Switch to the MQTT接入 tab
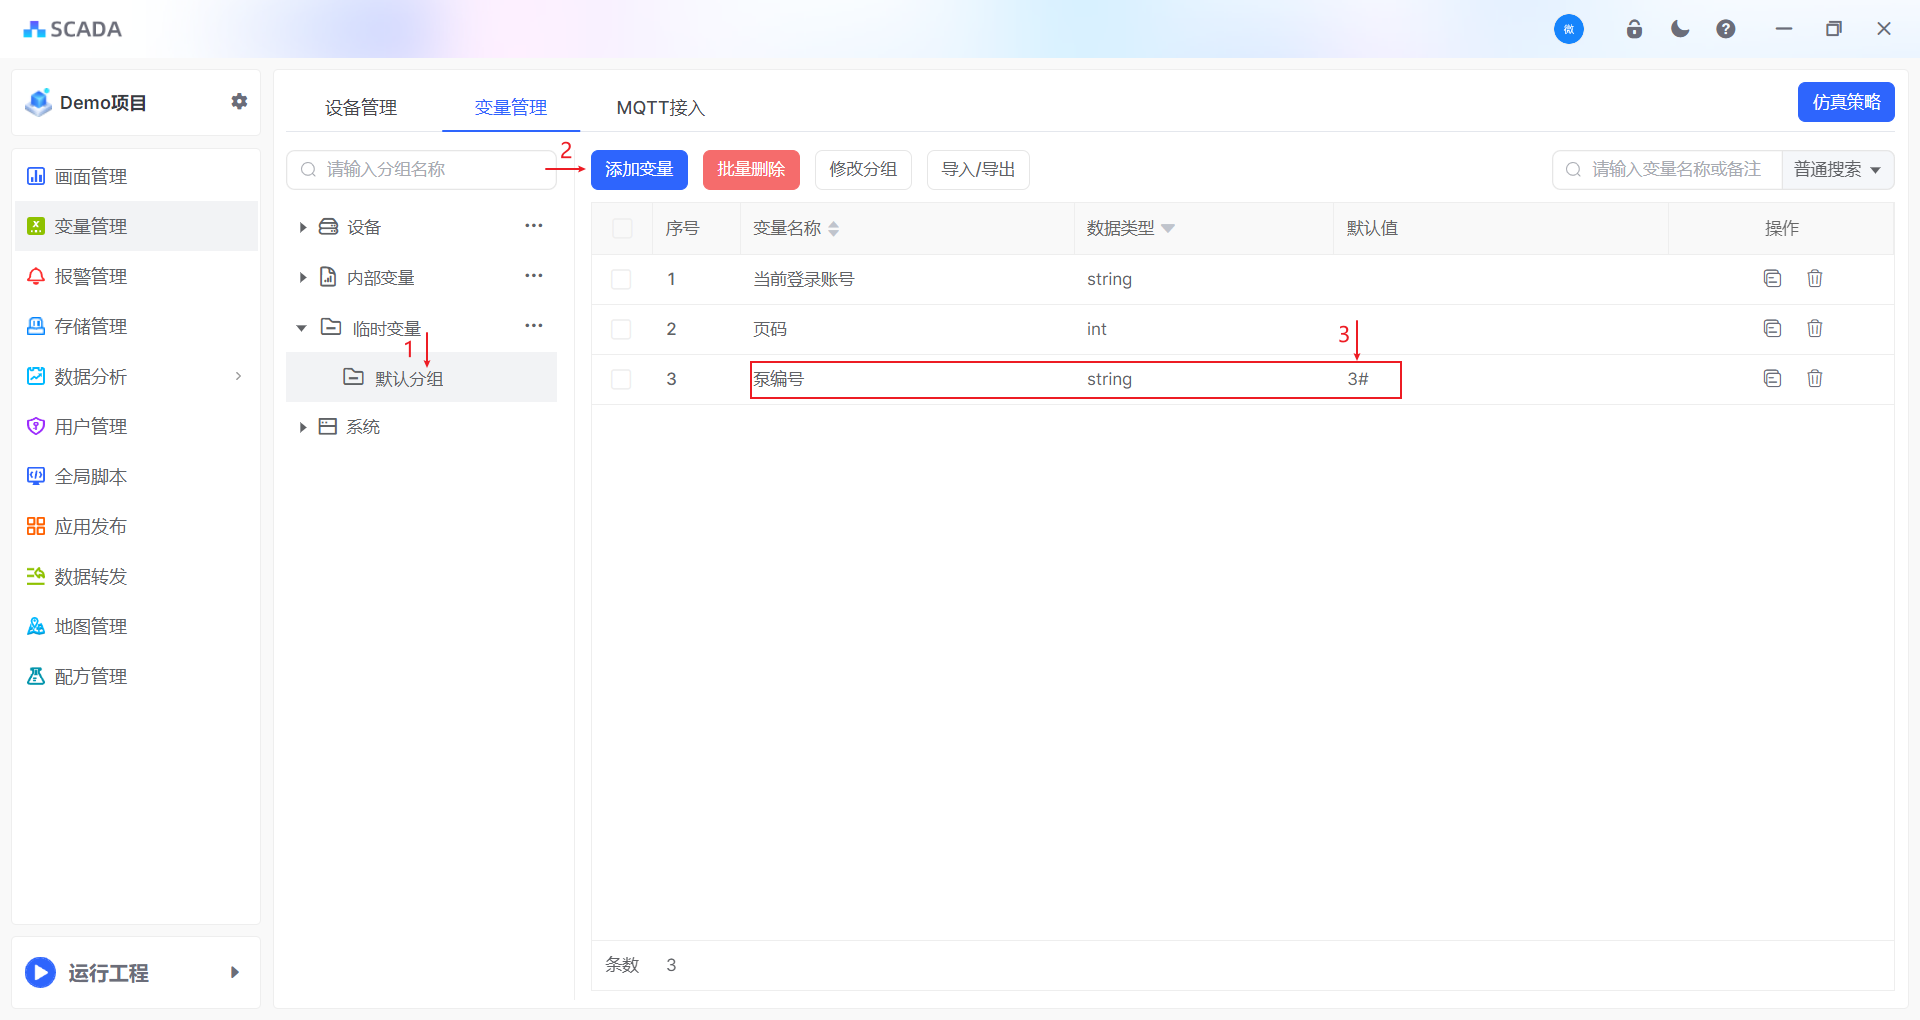Viewport: 1920px width, 1020px height. [x=660, y=107]
